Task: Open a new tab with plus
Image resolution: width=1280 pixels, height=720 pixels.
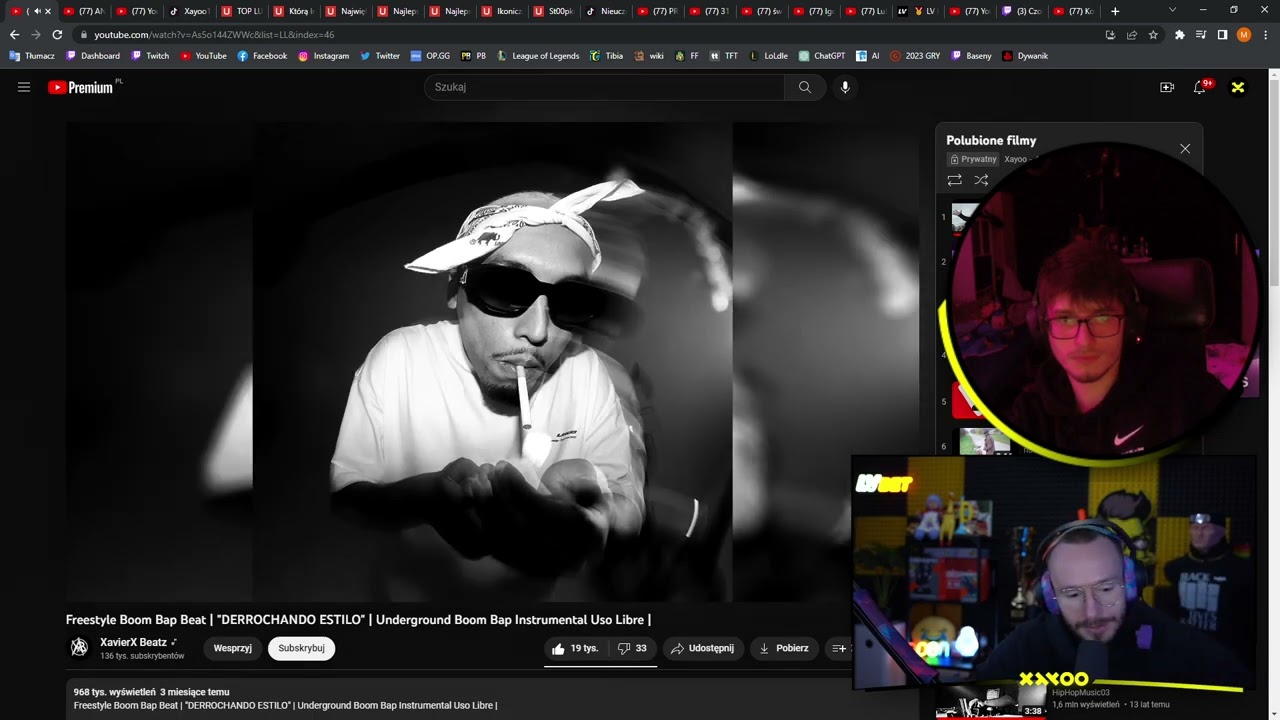Action: tap(1115, 11)
